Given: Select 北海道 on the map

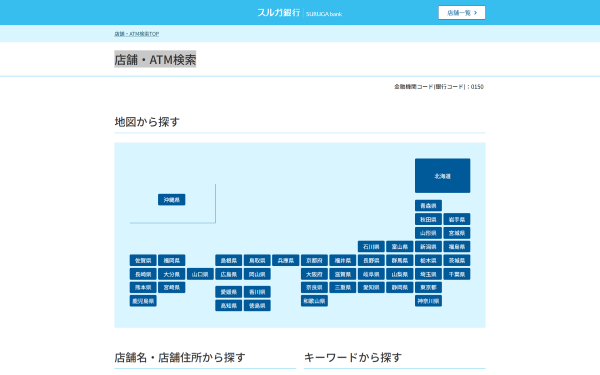Looking at the screenshot, I should coord(442,176).
